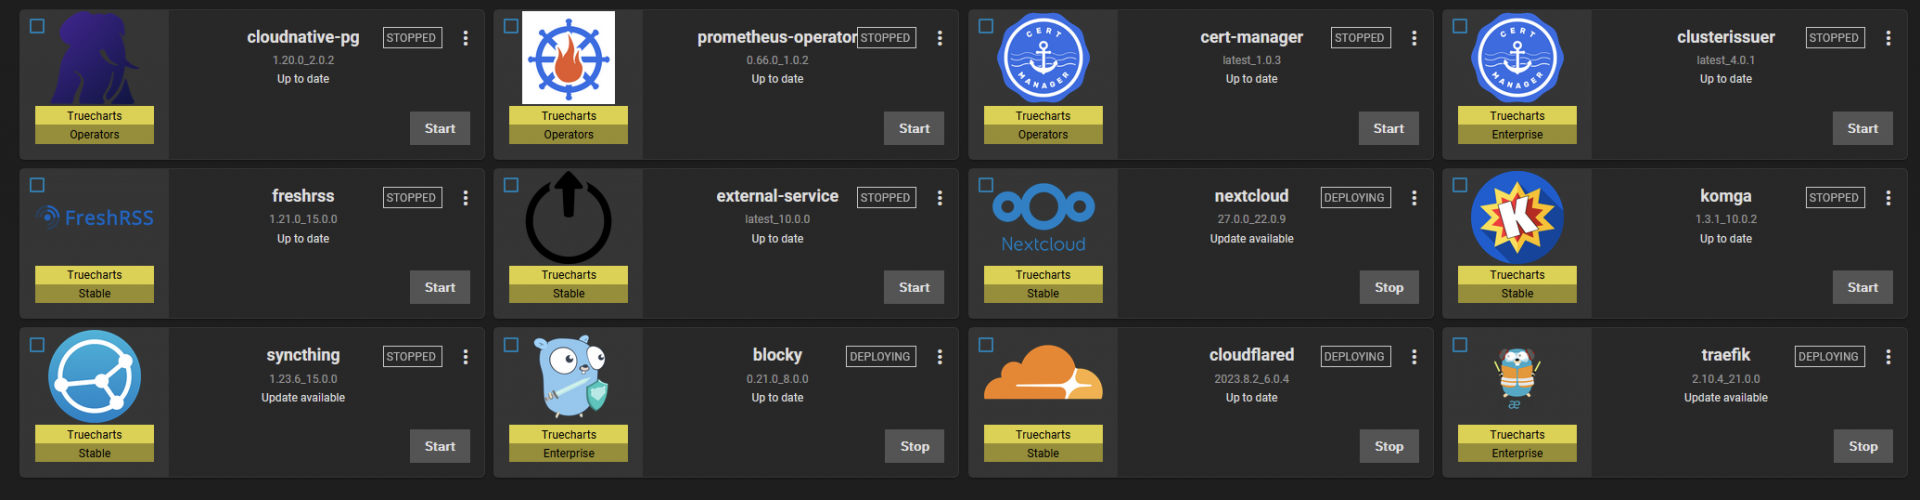Stop the traefik app

(x=1862, y=446)
